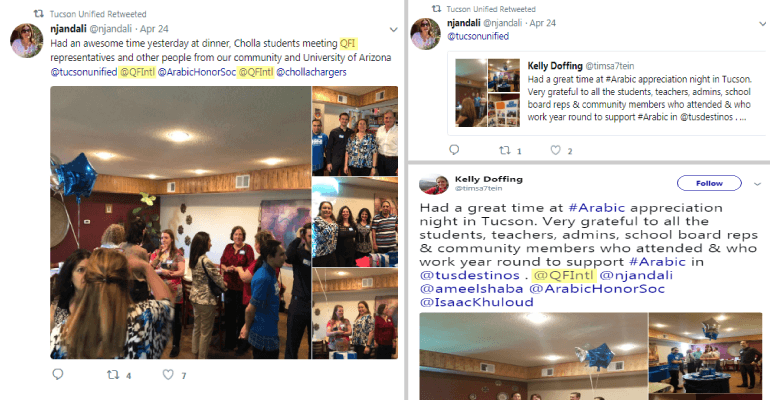Retweet the Cholla students dinner tweet
Viewport: 770px width, 400px height.
tap(113, 375)
